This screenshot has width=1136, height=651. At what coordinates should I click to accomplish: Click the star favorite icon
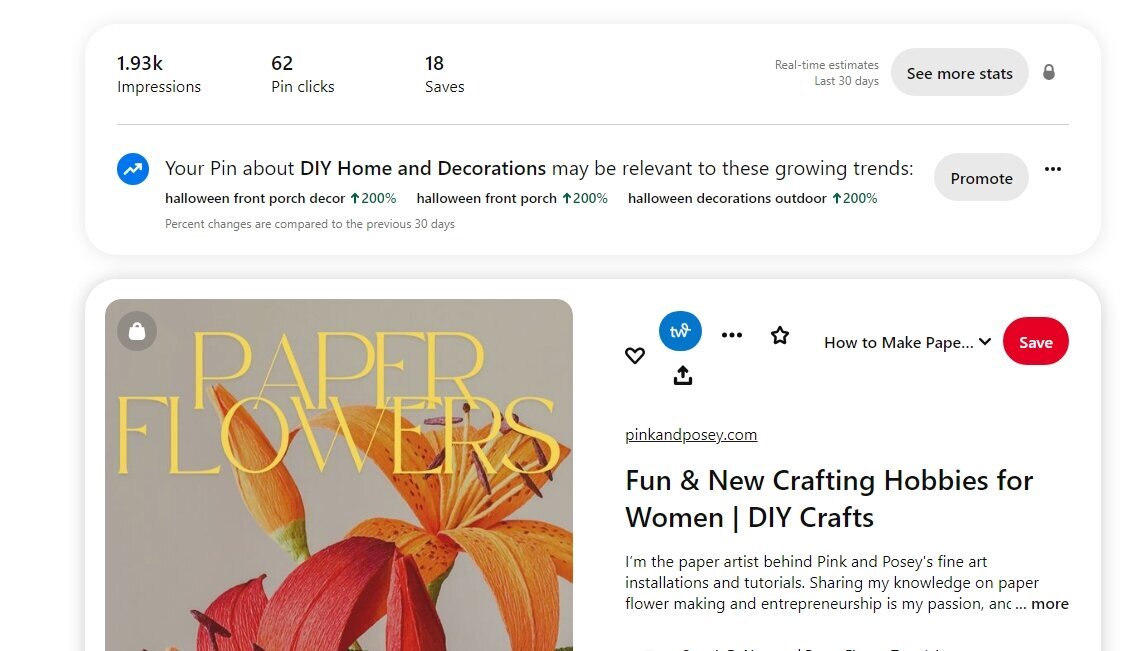(780, 335)
